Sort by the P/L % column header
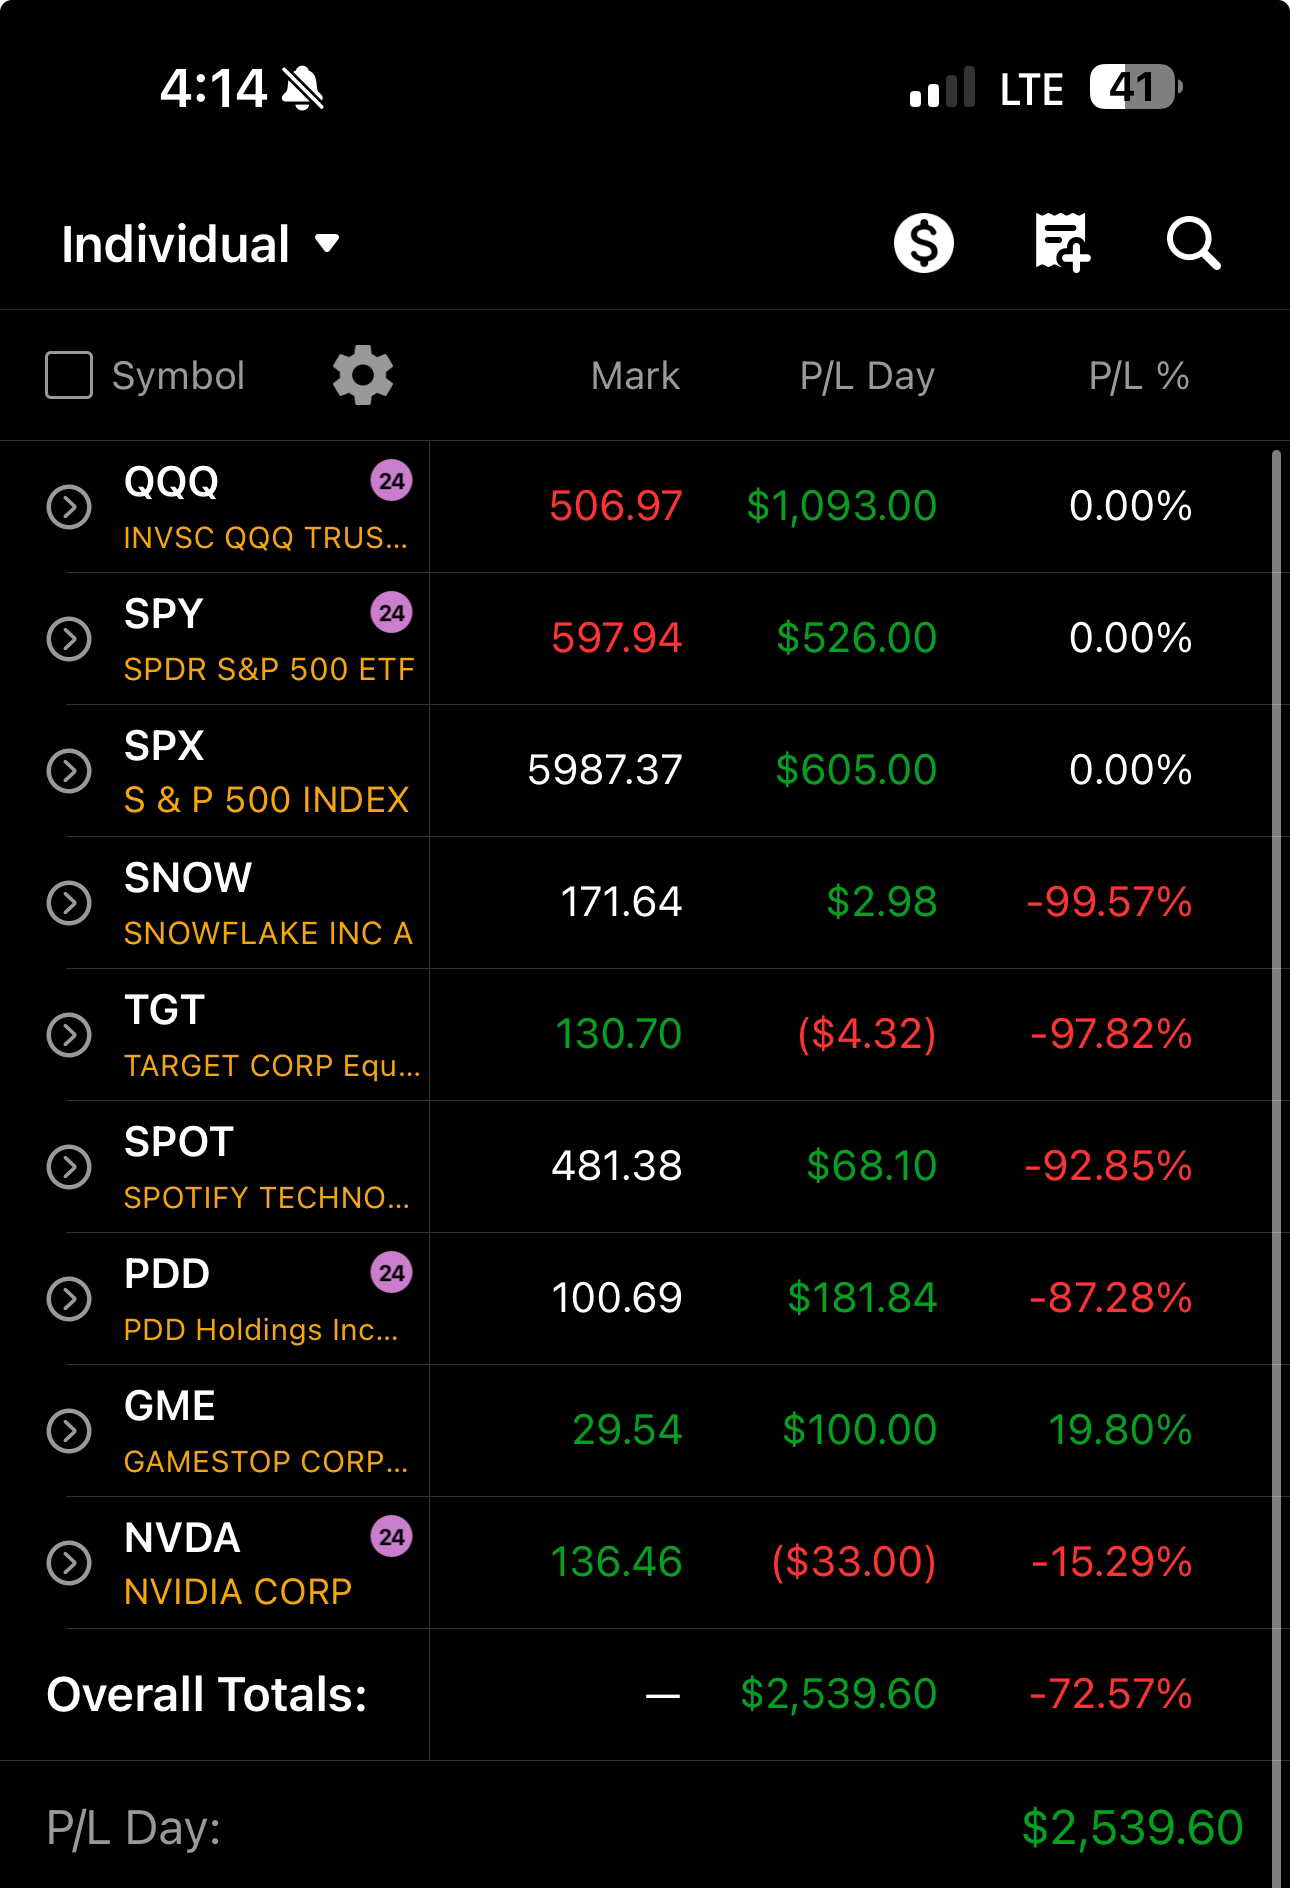 1138,377
